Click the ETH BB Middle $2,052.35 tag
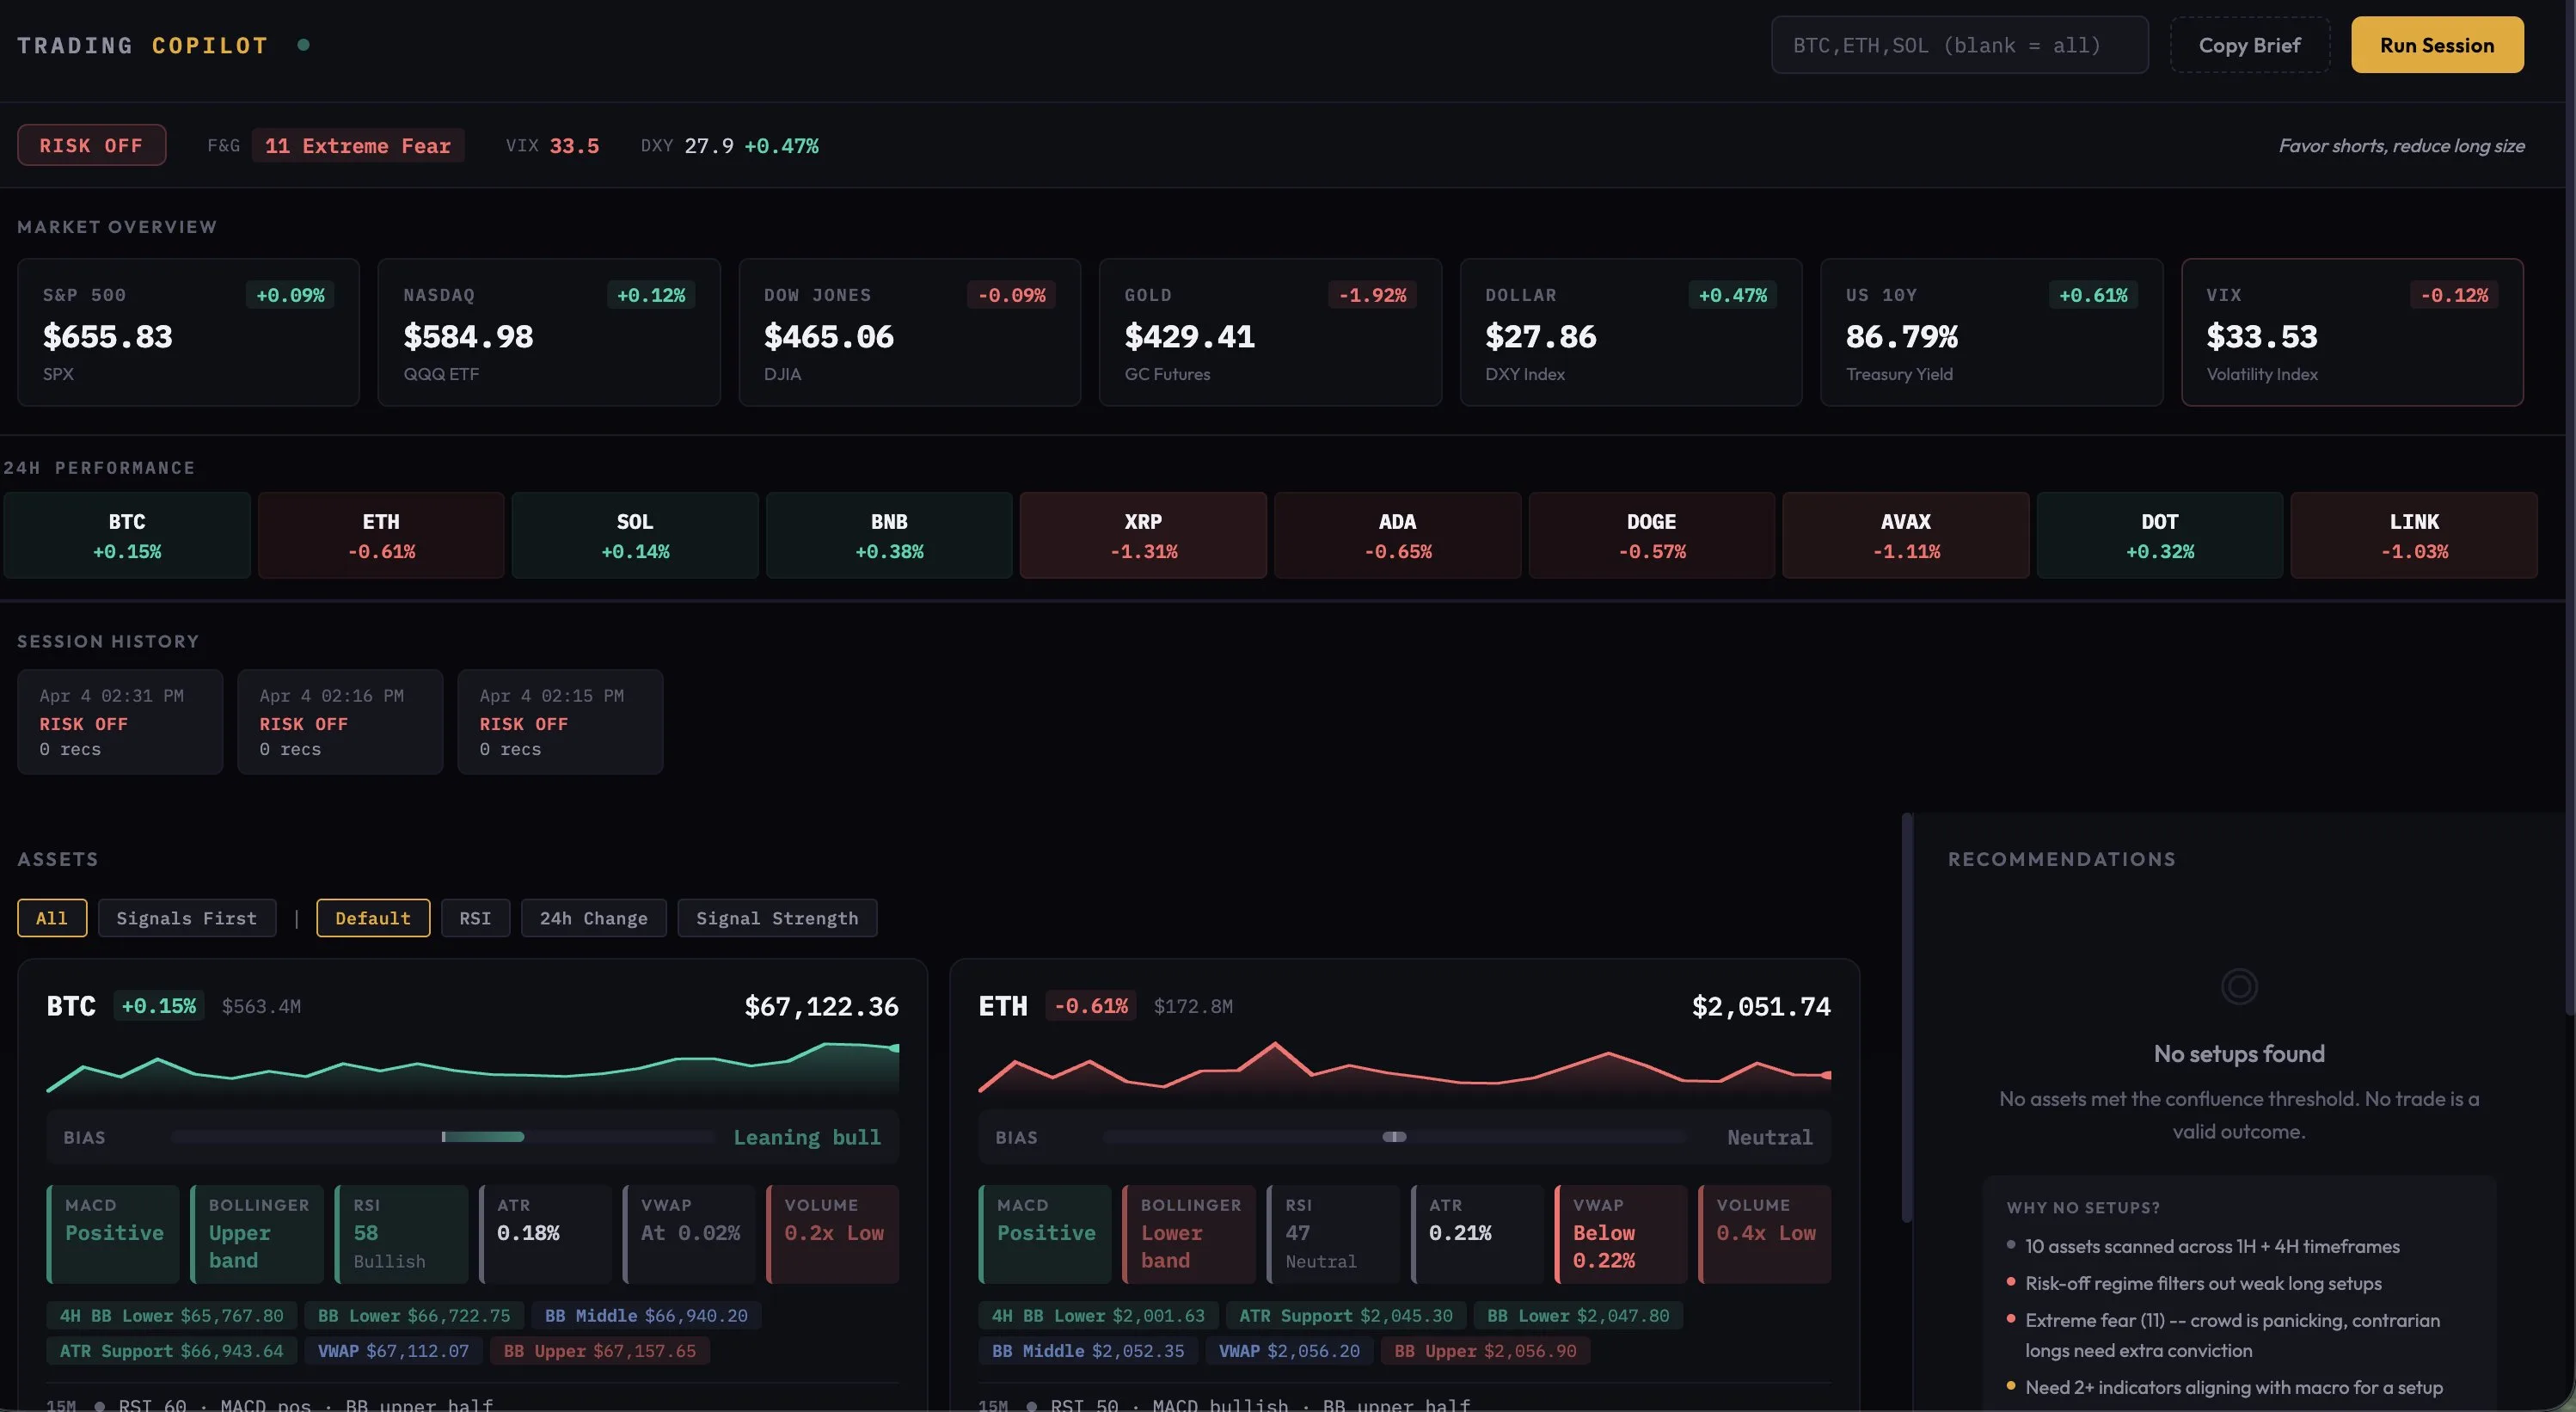This screenshot has height=1412, width=2576. (1088, 1351)
